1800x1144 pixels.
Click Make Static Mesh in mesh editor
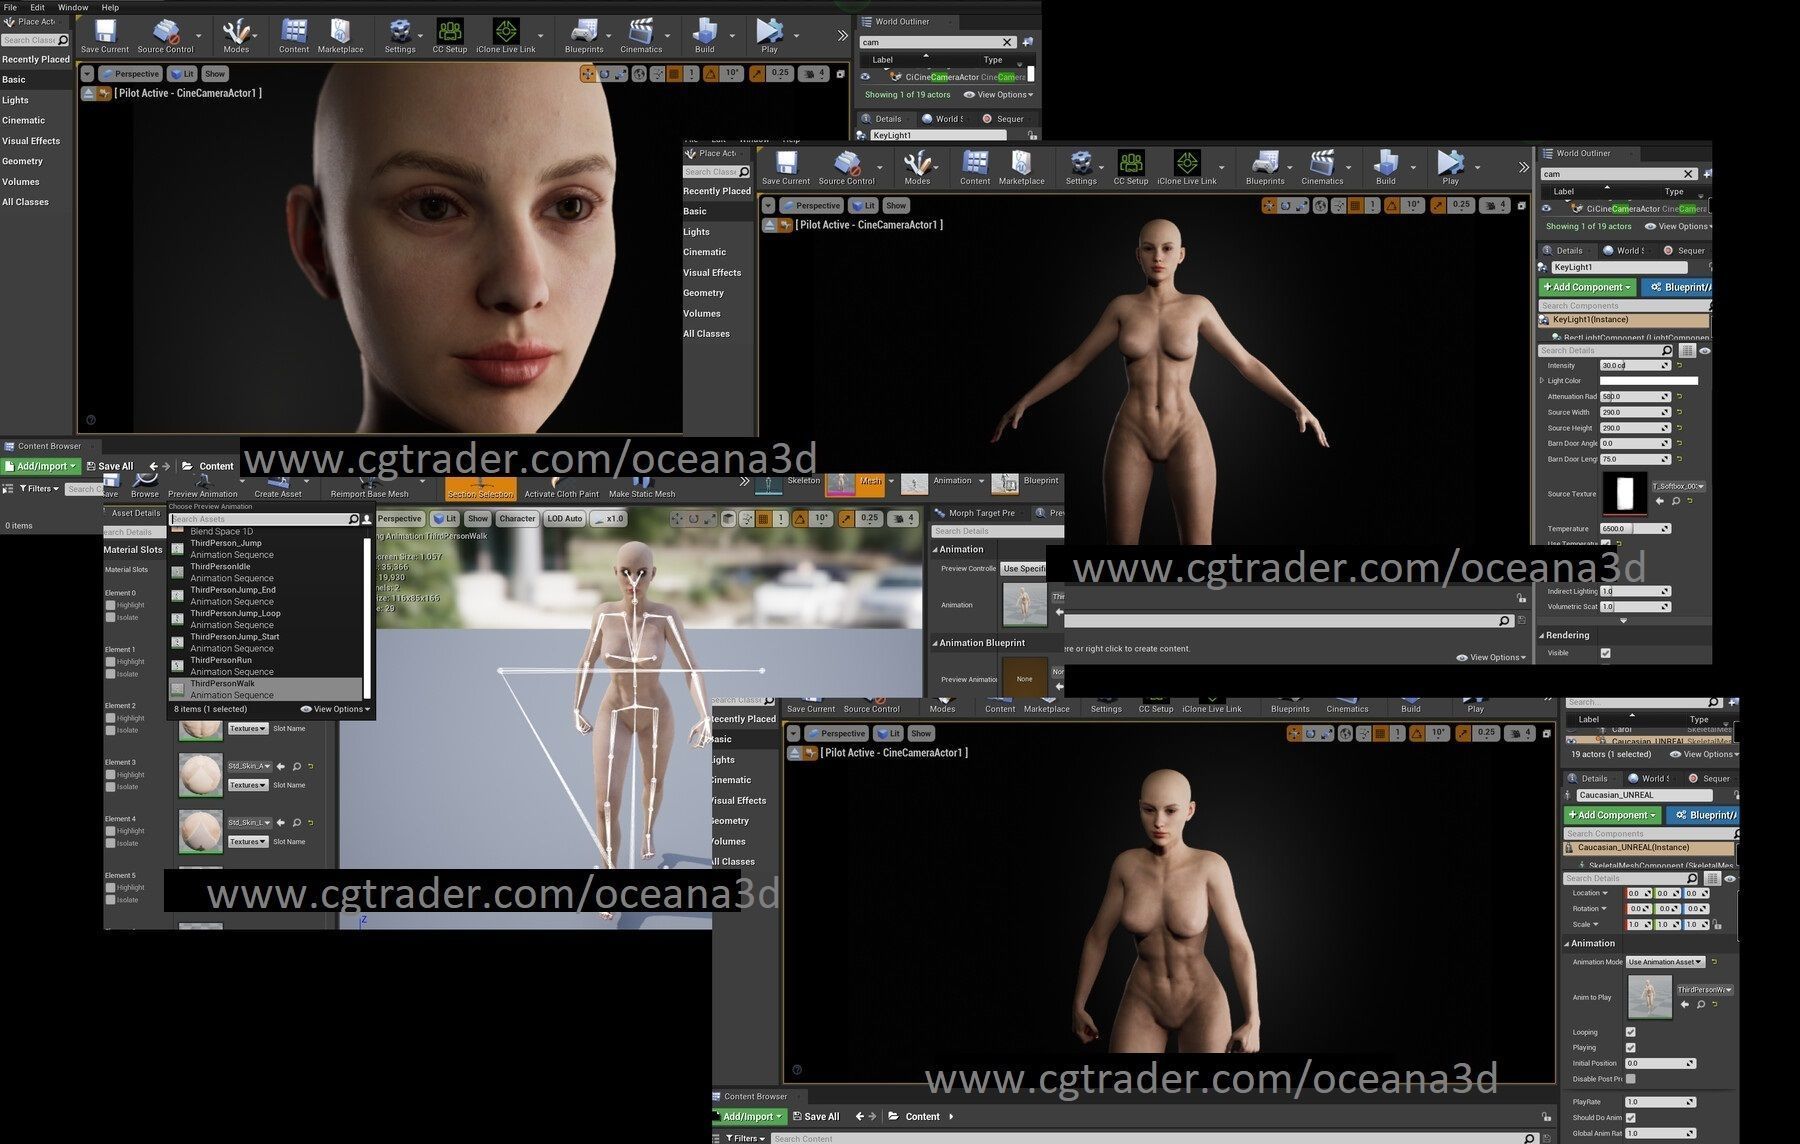(x=642, y=489)
